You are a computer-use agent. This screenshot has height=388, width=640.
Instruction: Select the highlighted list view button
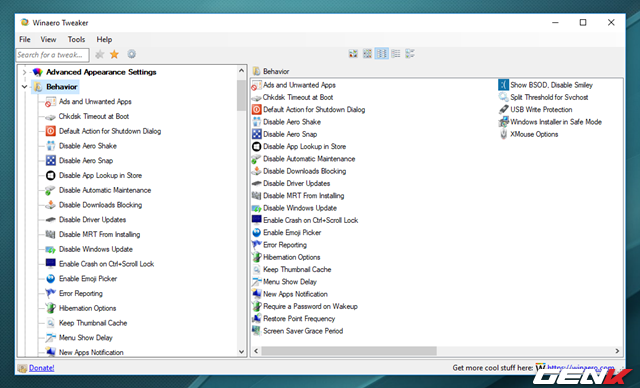coord(382,53)
